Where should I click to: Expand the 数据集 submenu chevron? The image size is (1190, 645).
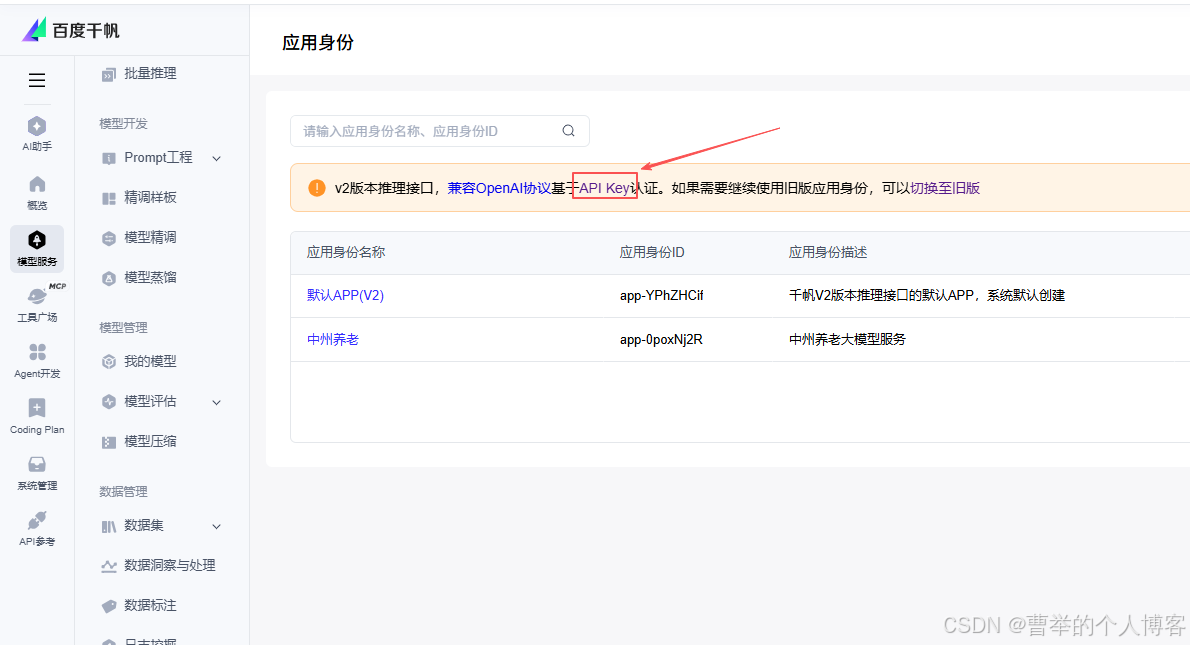click(x=216, y=527)
